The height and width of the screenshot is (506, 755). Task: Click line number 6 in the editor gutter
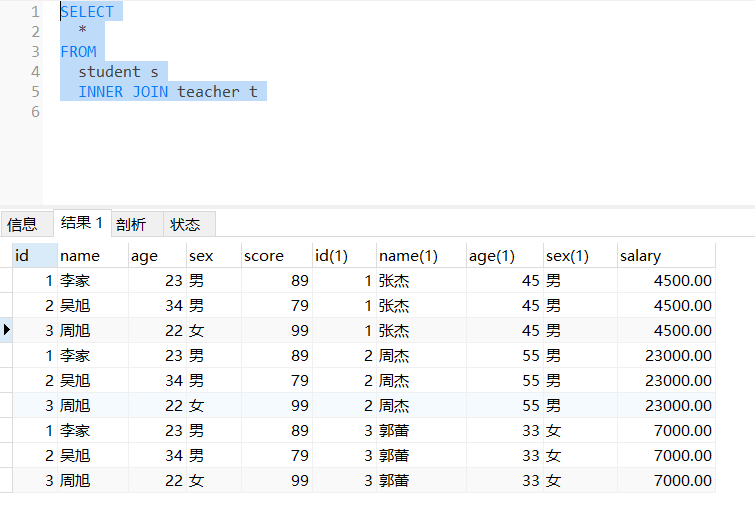tap(35, 111)
